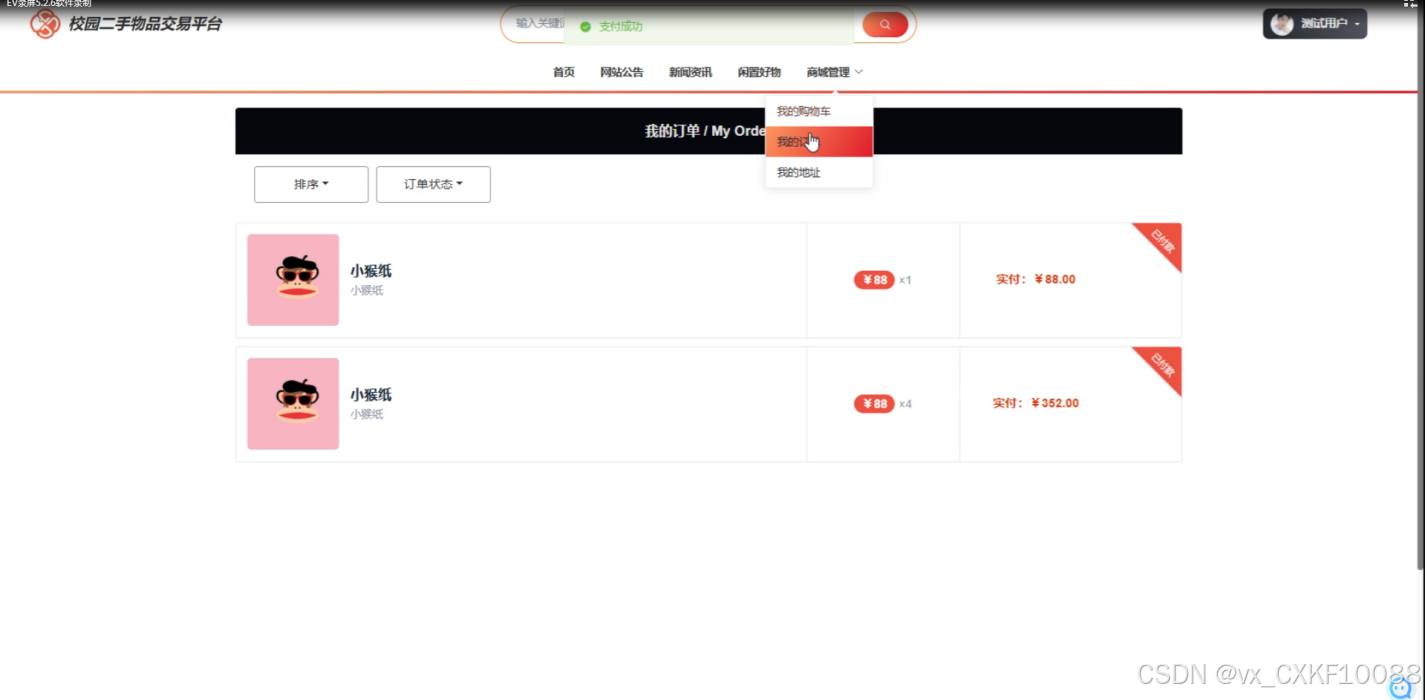Click product thumbnail of the ¥352.00 order
Image resolution: width=1425 pixels, height=700 pixels.
(293, 404)
